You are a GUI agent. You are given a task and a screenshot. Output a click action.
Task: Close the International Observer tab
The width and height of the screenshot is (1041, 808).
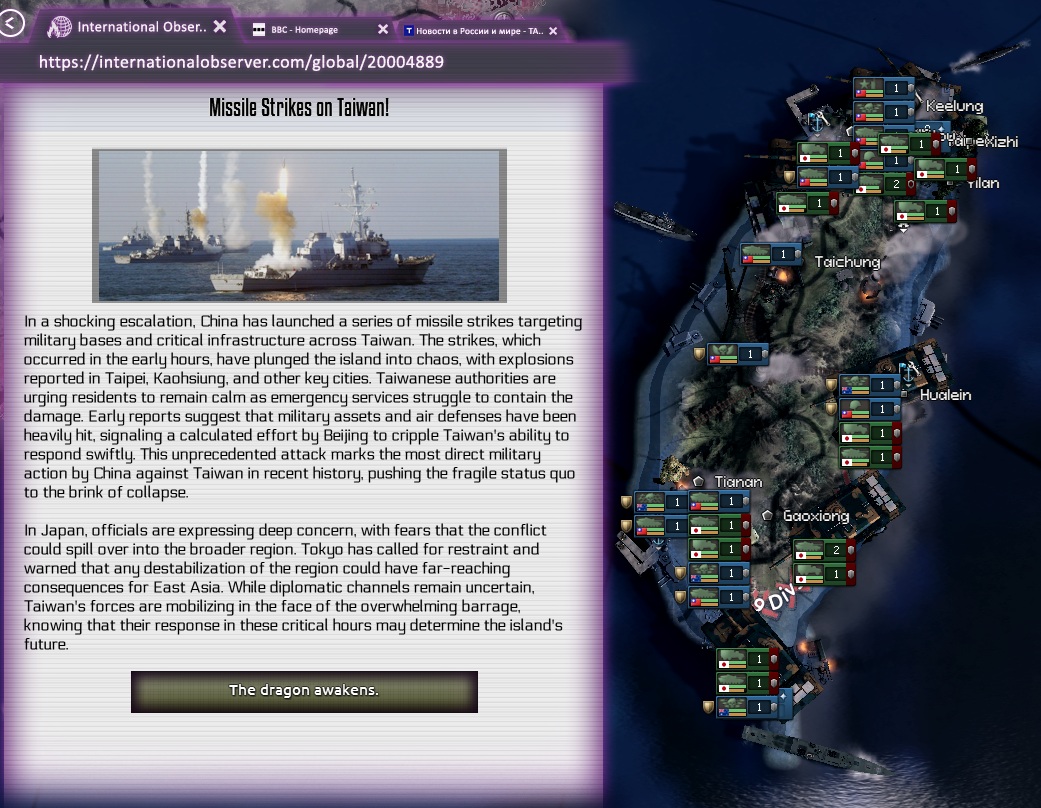220,27
